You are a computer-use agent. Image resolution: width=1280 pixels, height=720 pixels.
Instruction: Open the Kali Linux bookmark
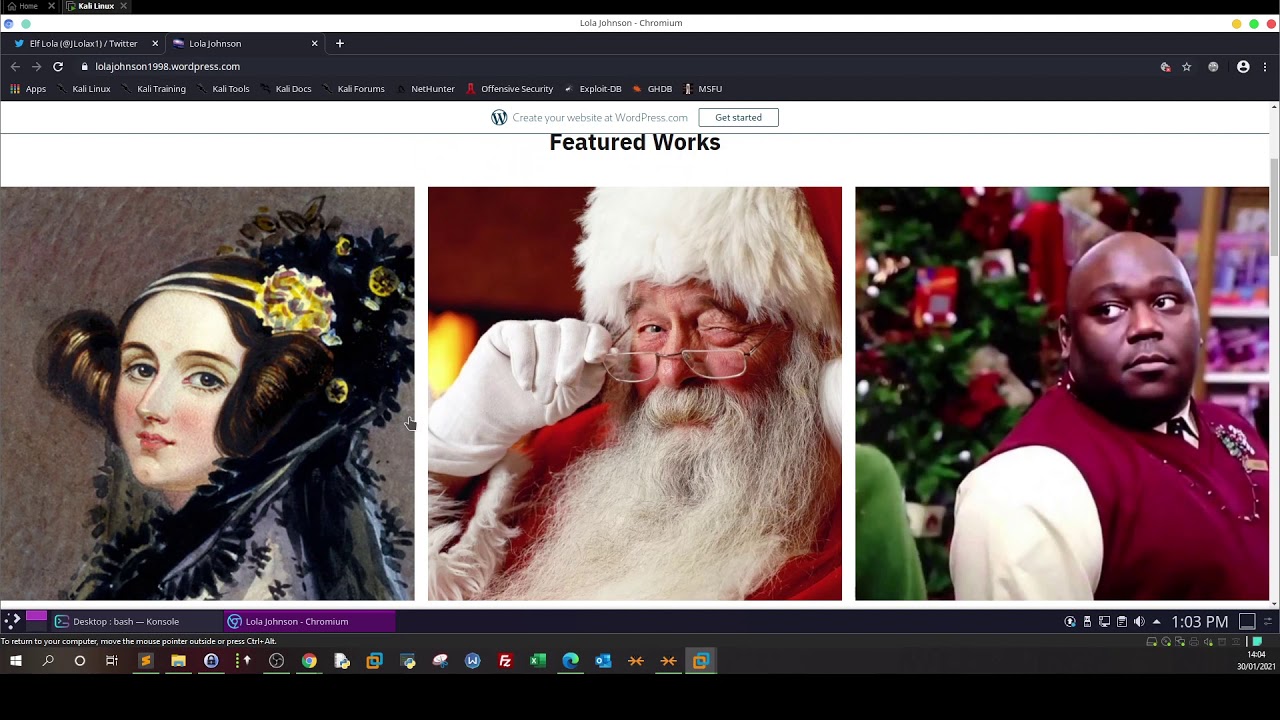tap(84, 89)
